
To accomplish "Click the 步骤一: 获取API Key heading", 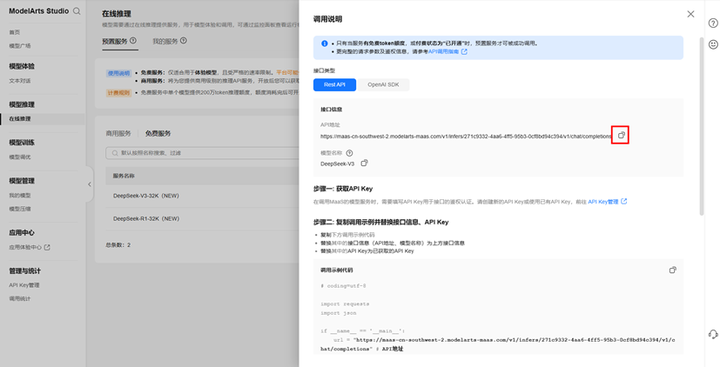I will (343, 189).
